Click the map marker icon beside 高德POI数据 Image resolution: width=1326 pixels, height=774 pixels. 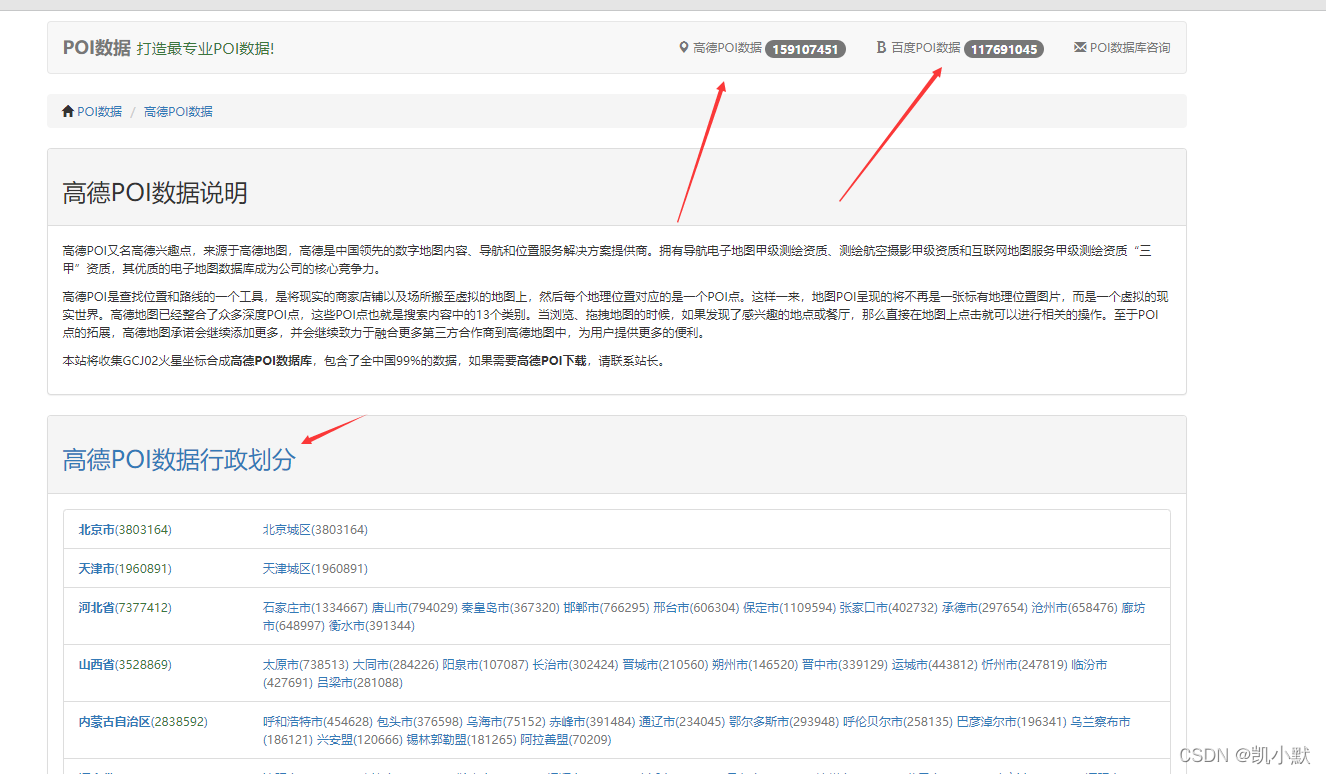(684, 47)
